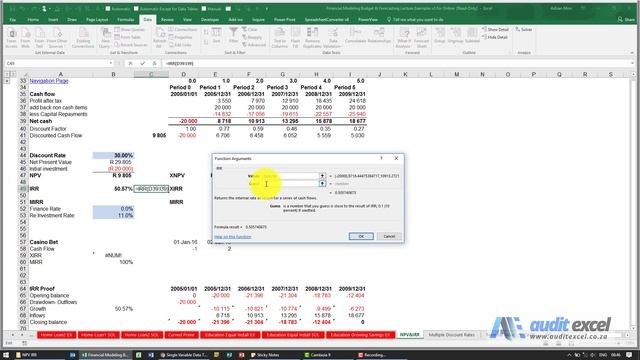Viewport: 640px width, 360px height.
Task: Click the Solver icon
Action: click(524, 29)
